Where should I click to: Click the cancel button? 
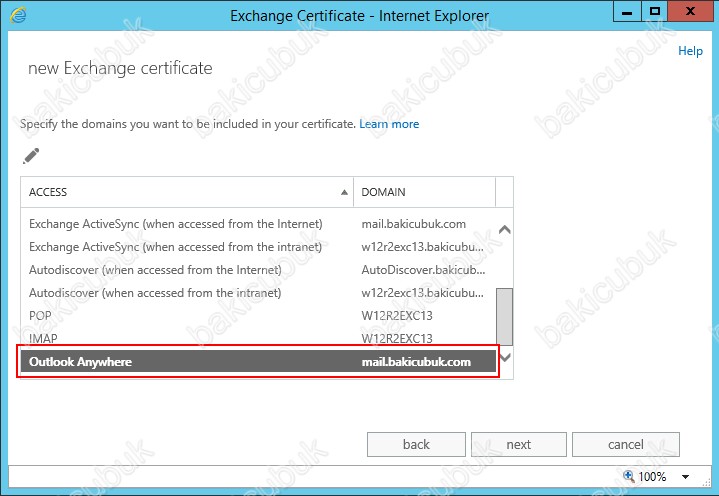pos(625,444)
